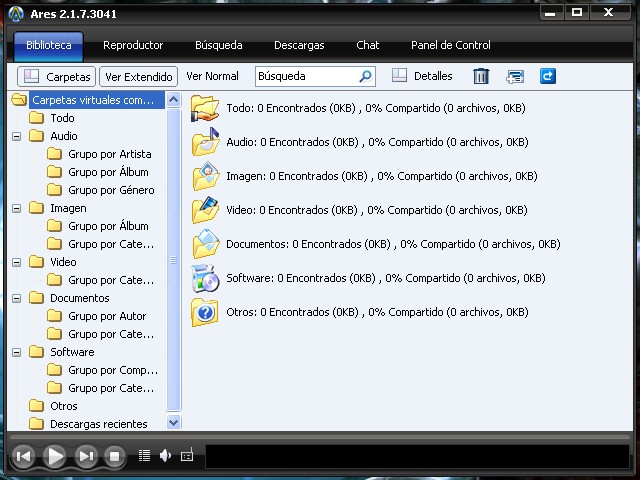This screenshot has height=480, width=640.
Task: Select Grupo por Comp... under Software
Action: [113, 370]
